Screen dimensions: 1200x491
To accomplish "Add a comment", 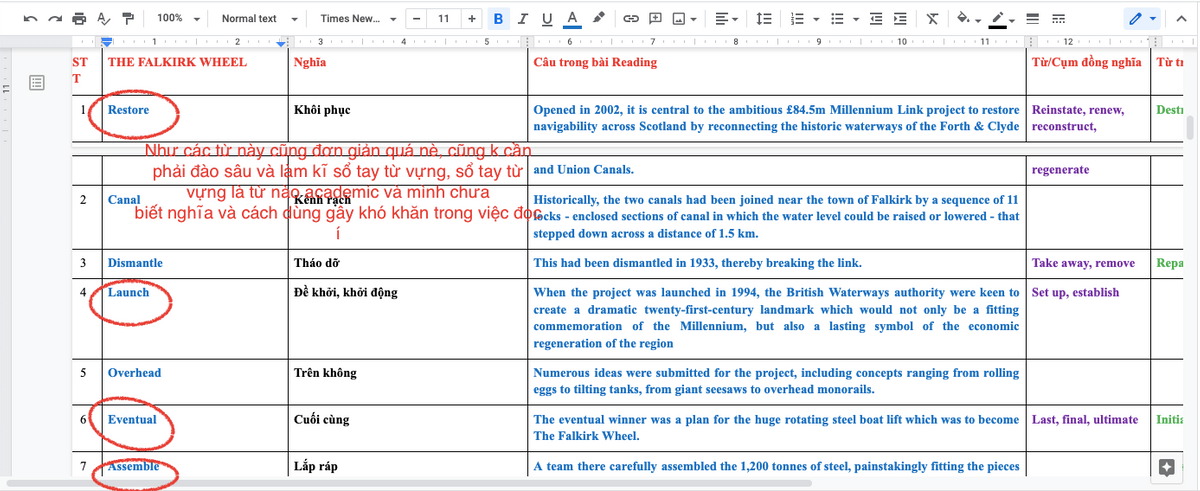I will pos(655,18).
